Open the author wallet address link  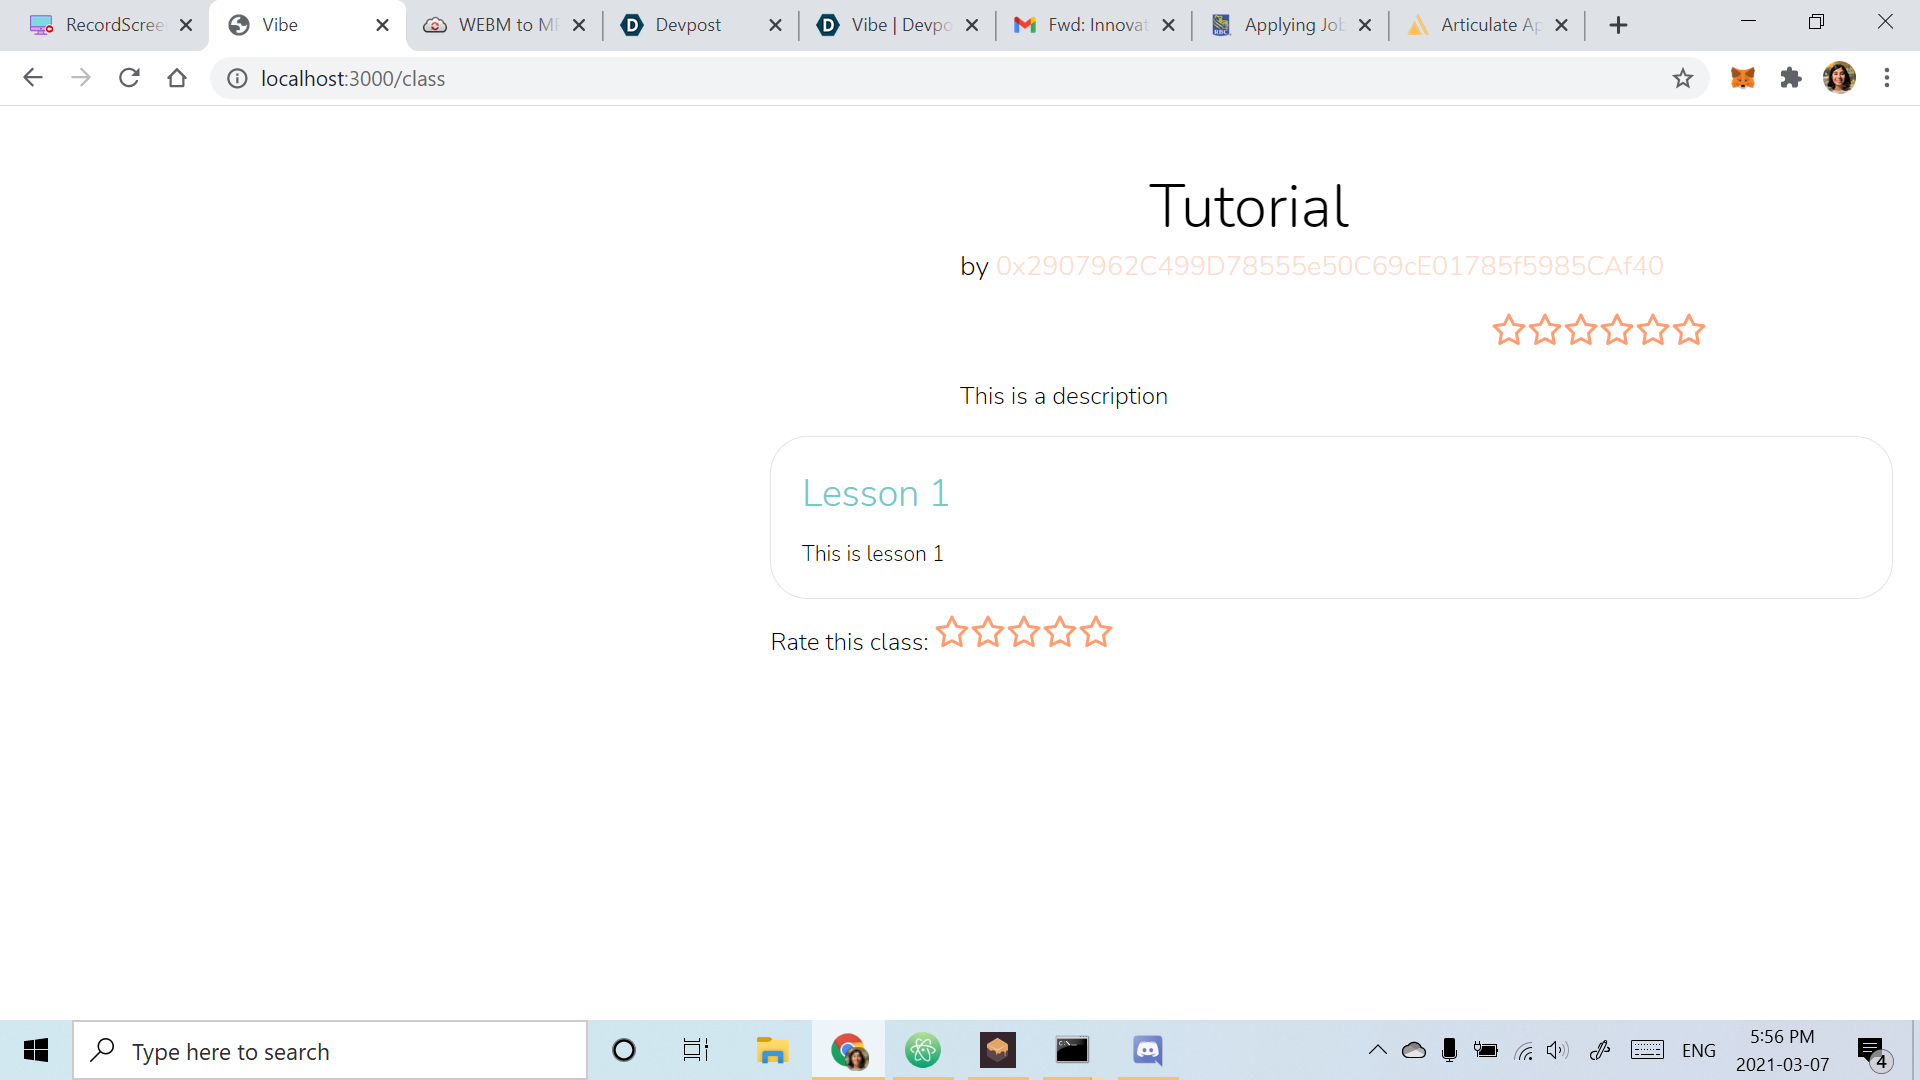tap(1329, 266)
